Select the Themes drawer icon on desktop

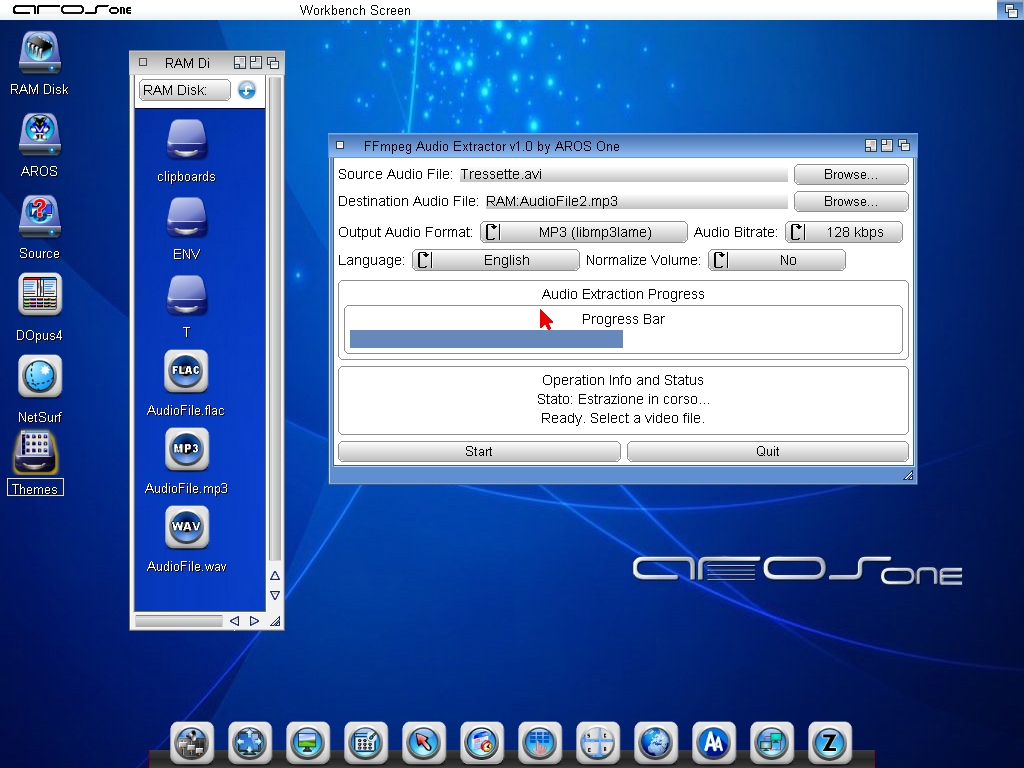(35, 453)
